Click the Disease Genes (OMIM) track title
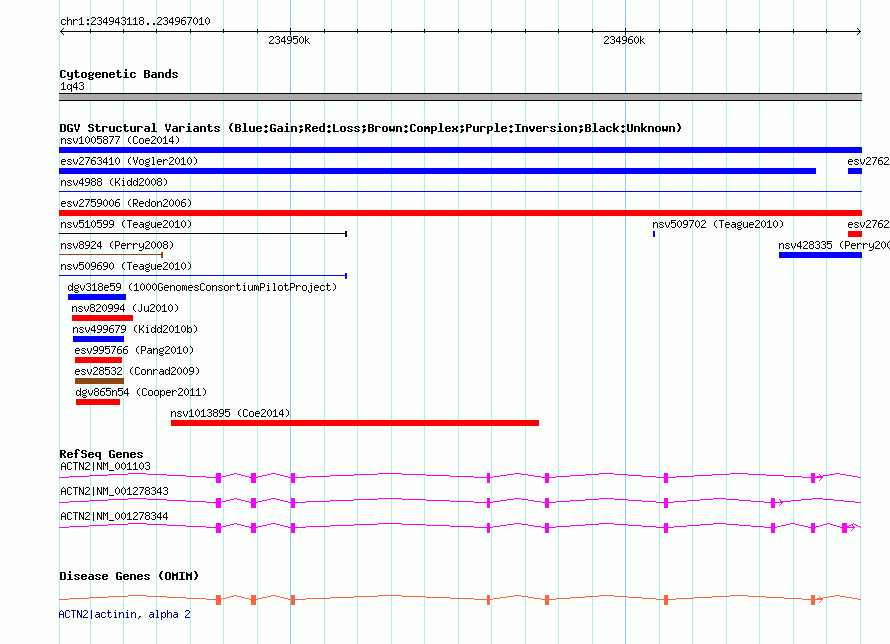Image resolution: width=890 pixels, height=644 pixels. click(x=129, y=576)
